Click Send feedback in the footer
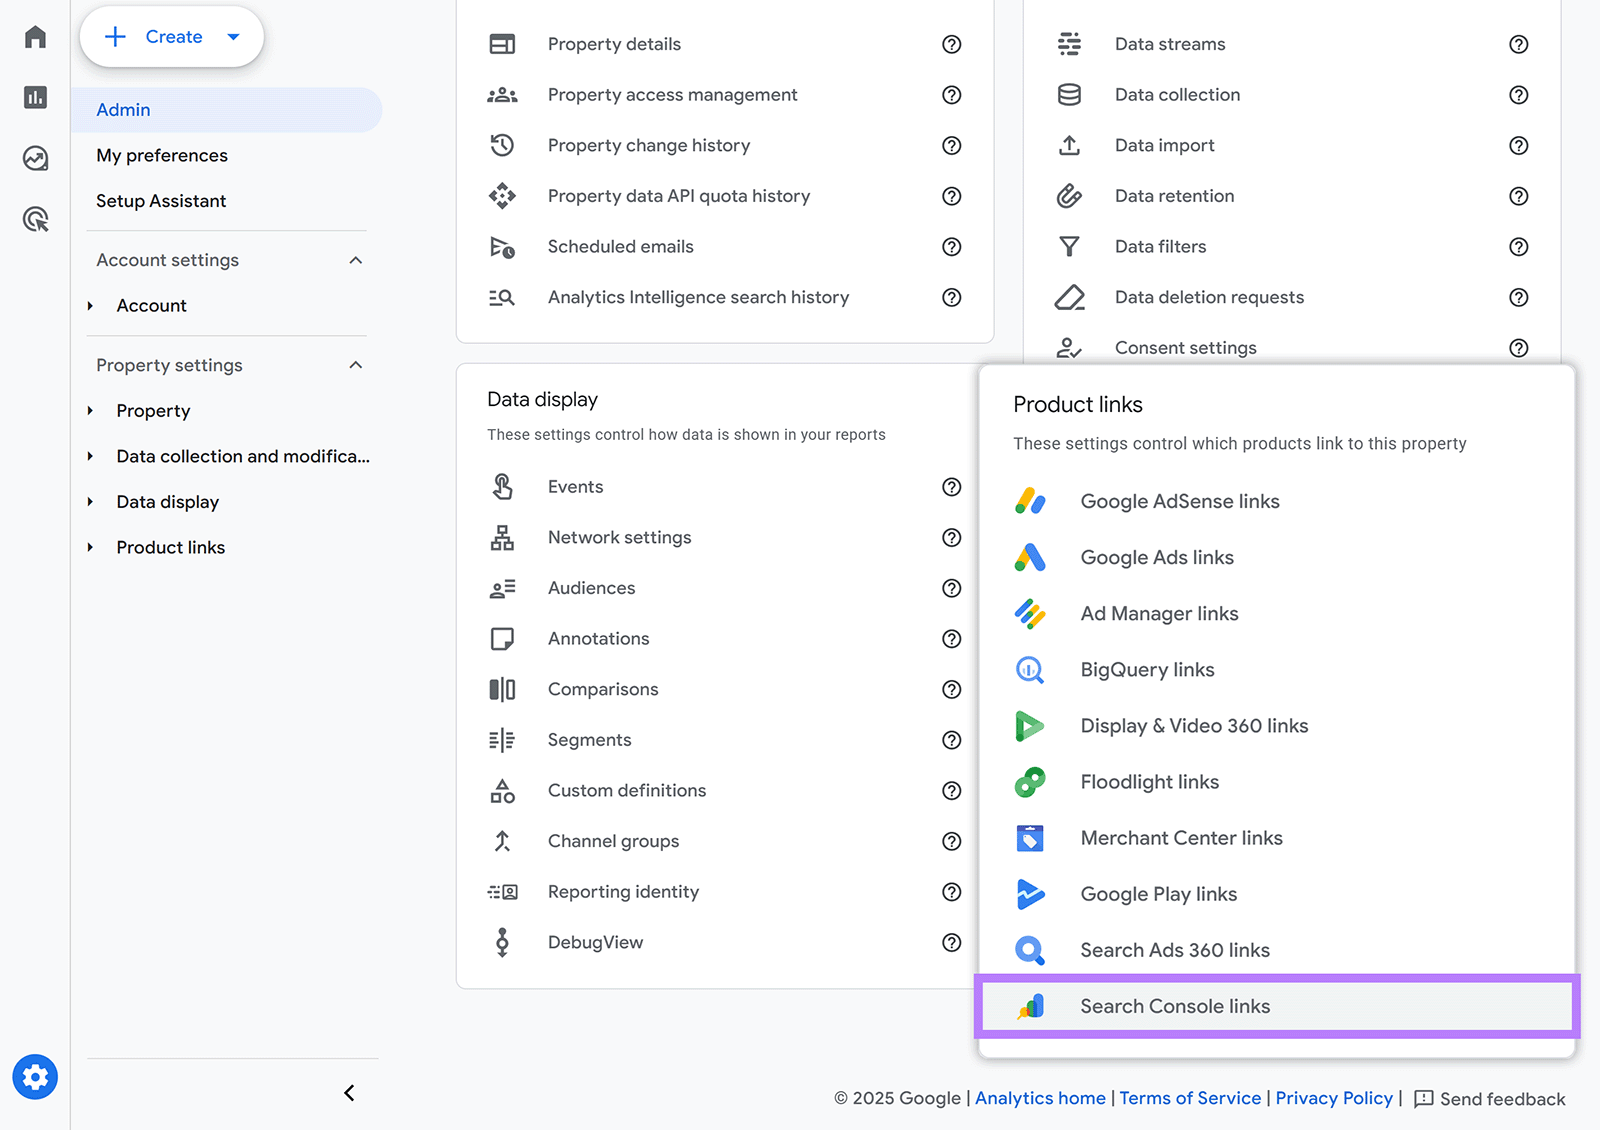This screenshot has width=1600, height=1130. (x=1502, y=1098)
